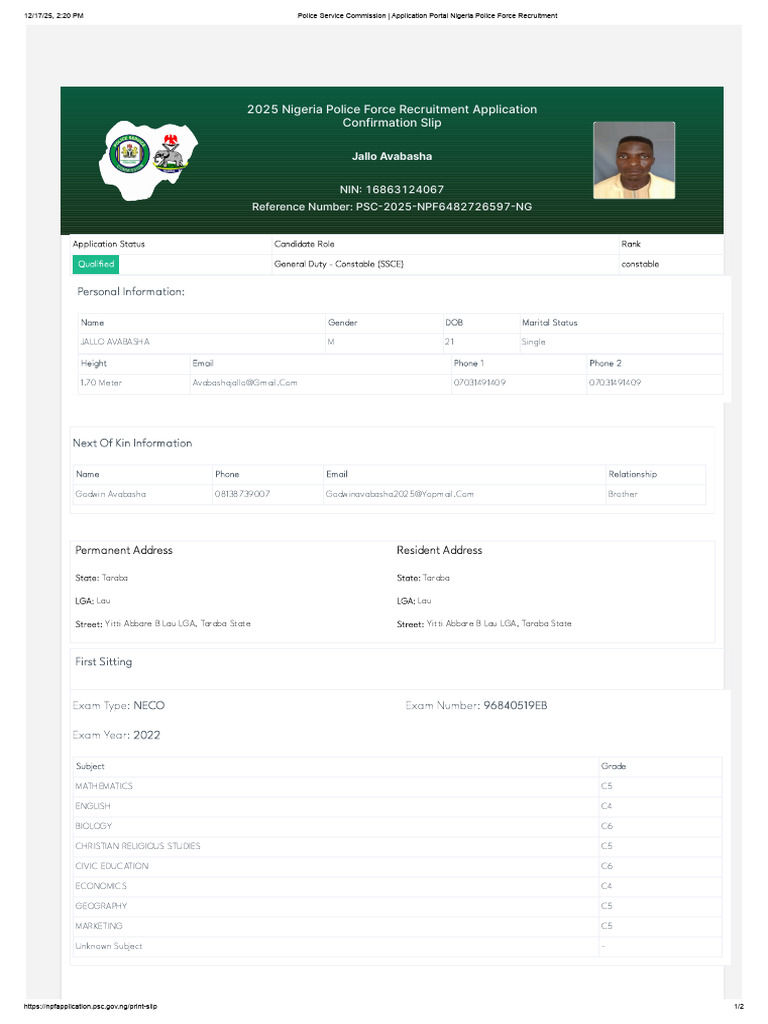Click the CIVIC EDUCATION subject row
This screenshot has width=768, height=1024.
pyautogui.click(x=398, y=866)
